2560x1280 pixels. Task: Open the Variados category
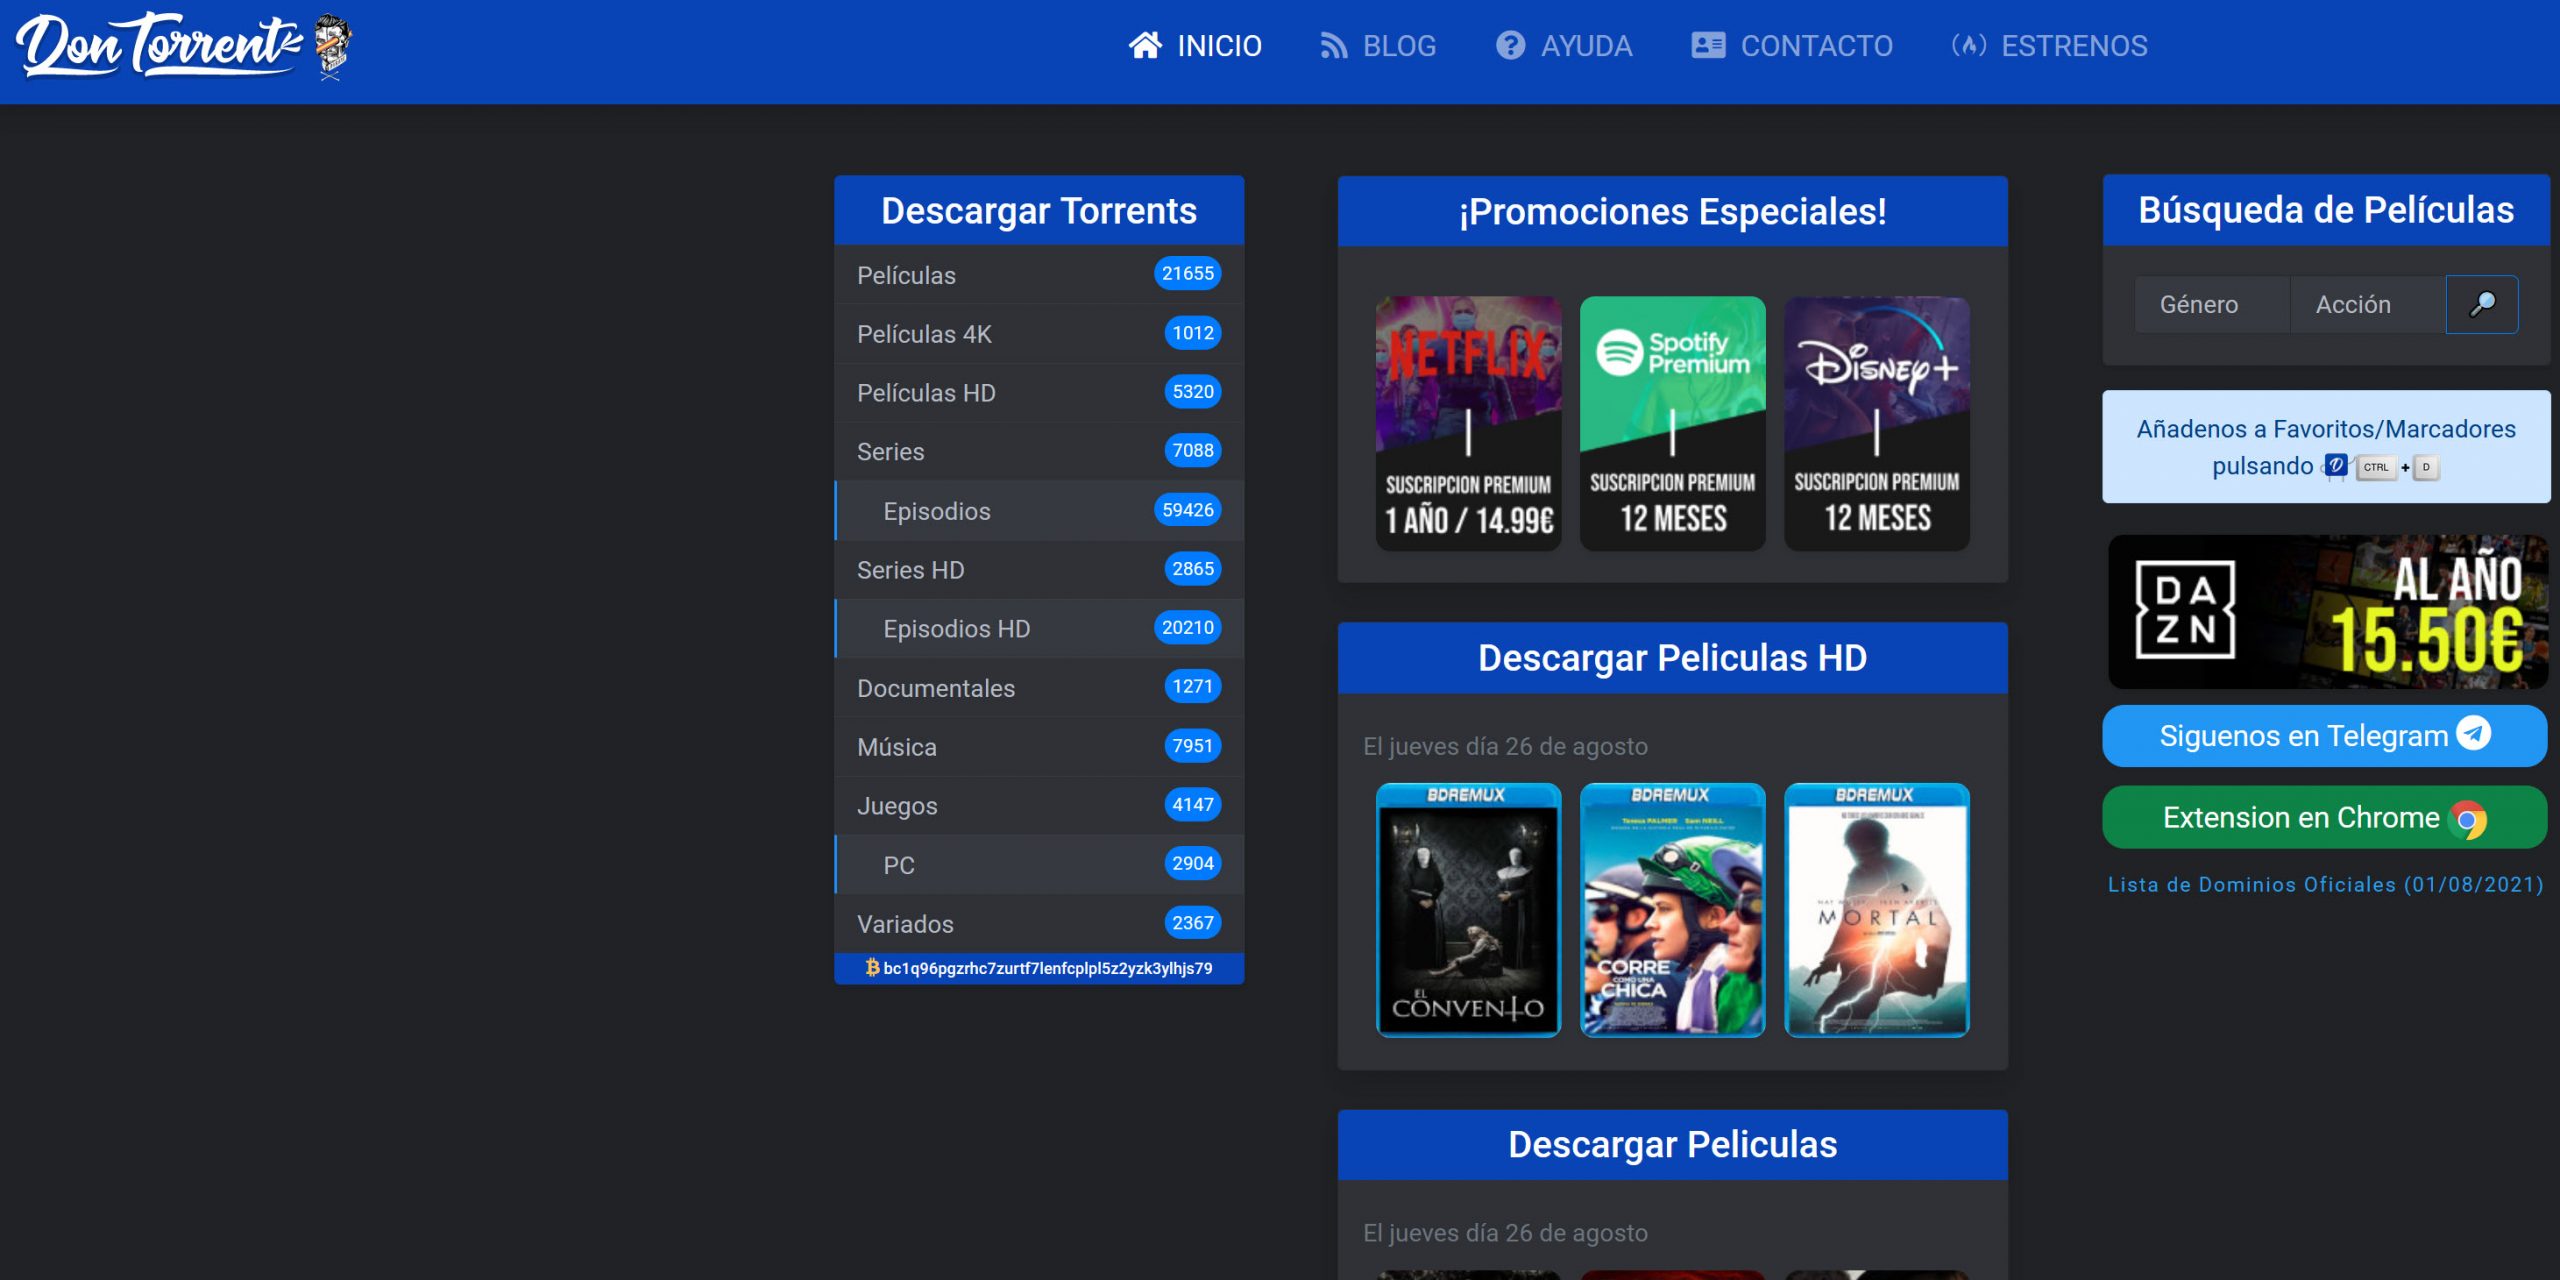(1039, 924)
